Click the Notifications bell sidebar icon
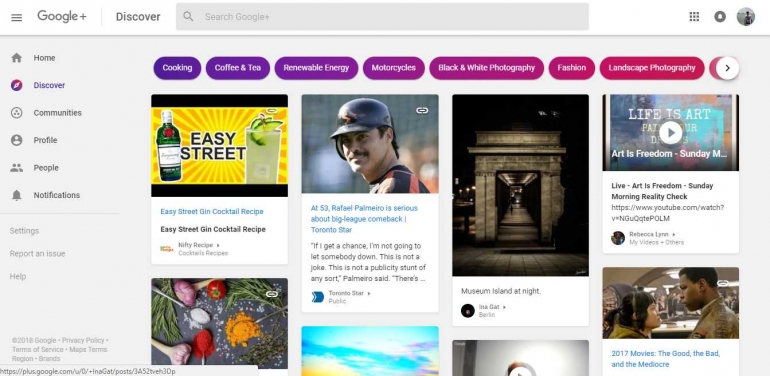770x376 pixels. [x=17, y=195]
